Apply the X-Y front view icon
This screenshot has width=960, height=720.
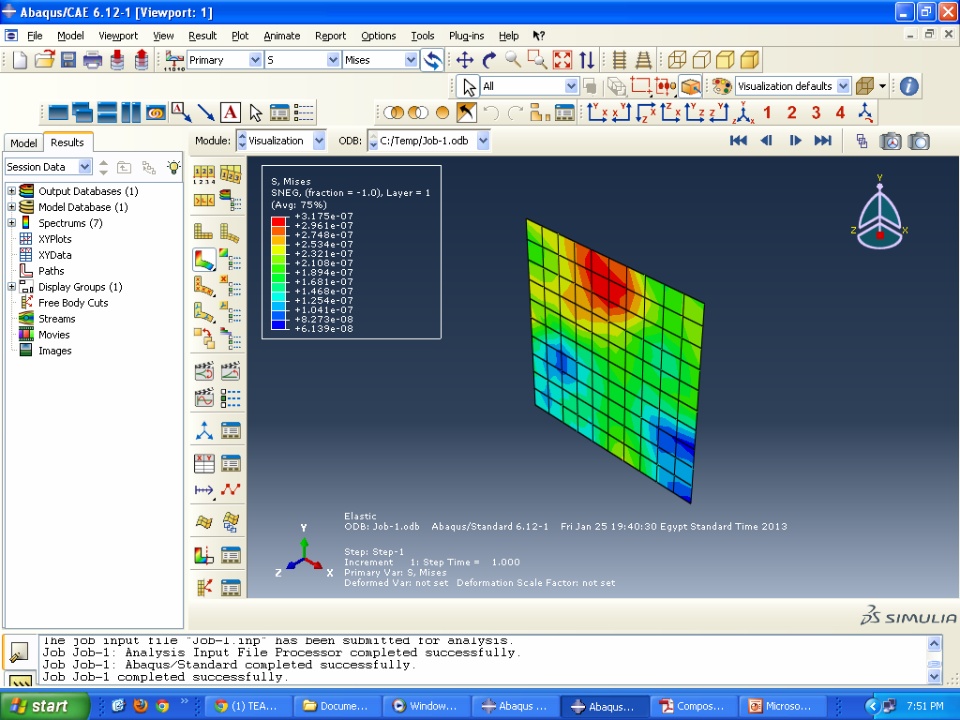tap(597, 113)
